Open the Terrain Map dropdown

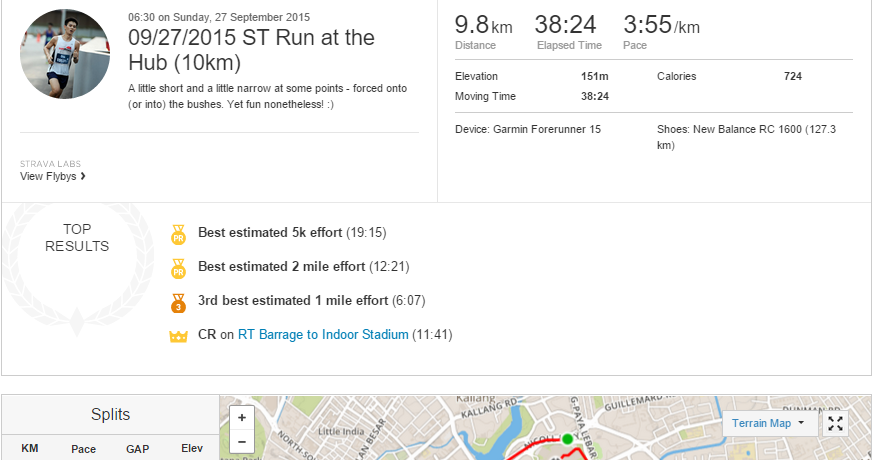[x=767, y=423]
